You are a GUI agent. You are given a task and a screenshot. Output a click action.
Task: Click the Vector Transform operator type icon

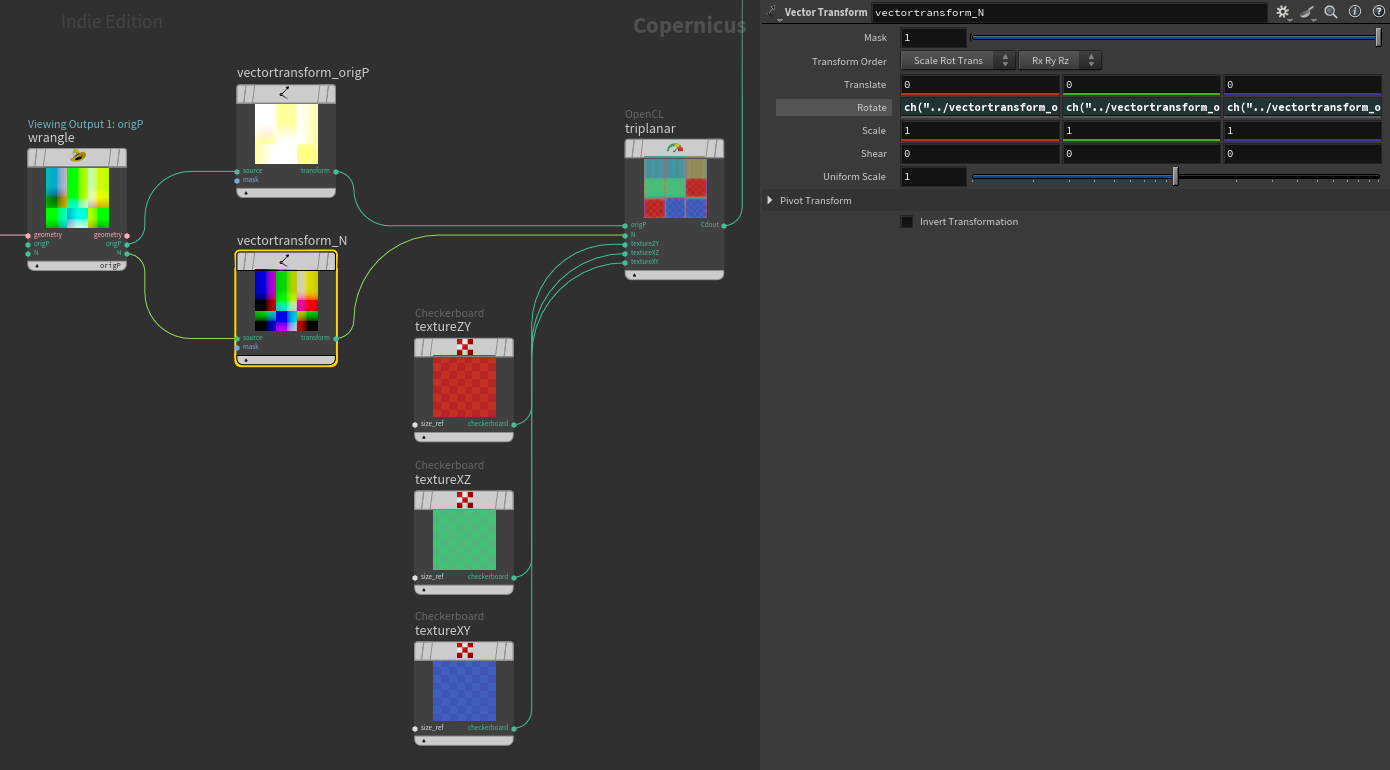click(772, 11)
